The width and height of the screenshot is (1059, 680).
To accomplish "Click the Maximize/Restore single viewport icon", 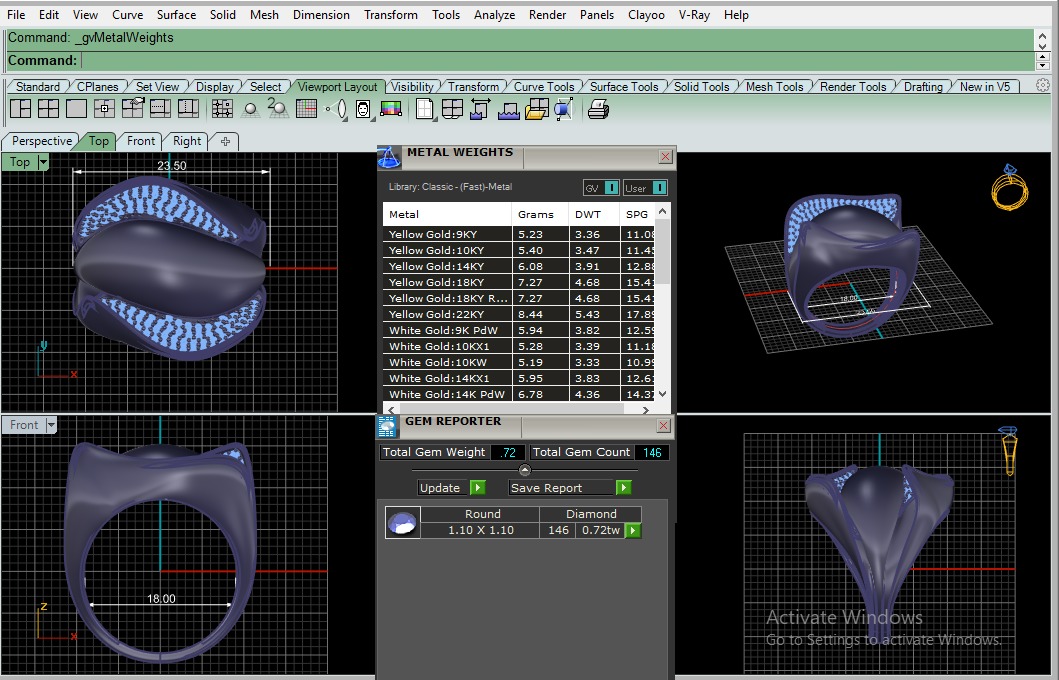I will coord(76,109).
